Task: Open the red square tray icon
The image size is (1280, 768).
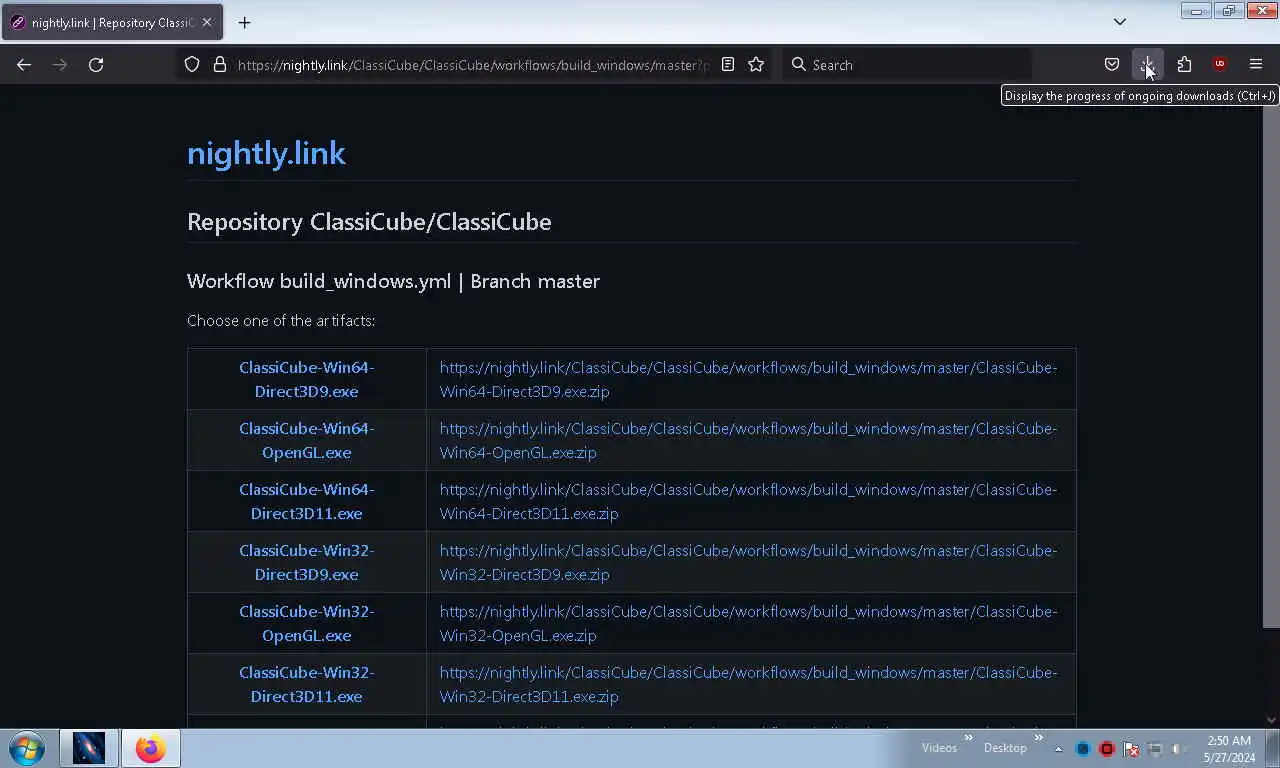Action: pyautogui.click(x=1107, y=749)
